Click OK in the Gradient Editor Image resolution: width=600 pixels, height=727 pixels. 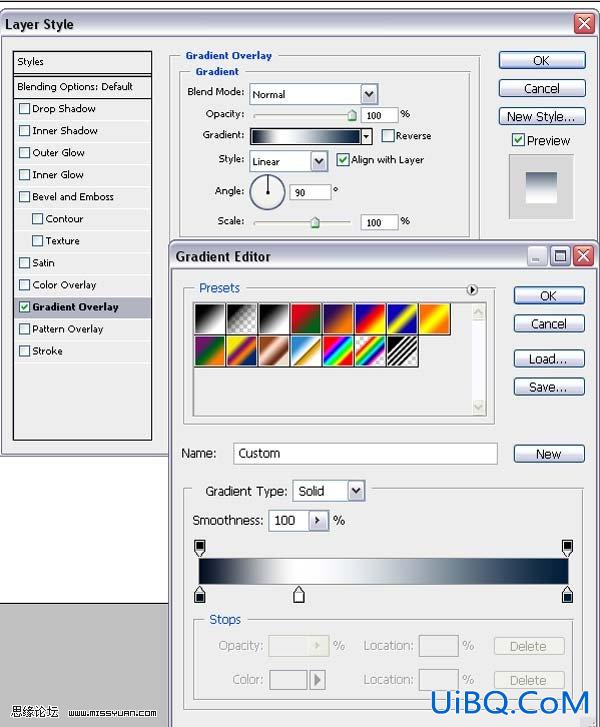click(x=549, y=296)
